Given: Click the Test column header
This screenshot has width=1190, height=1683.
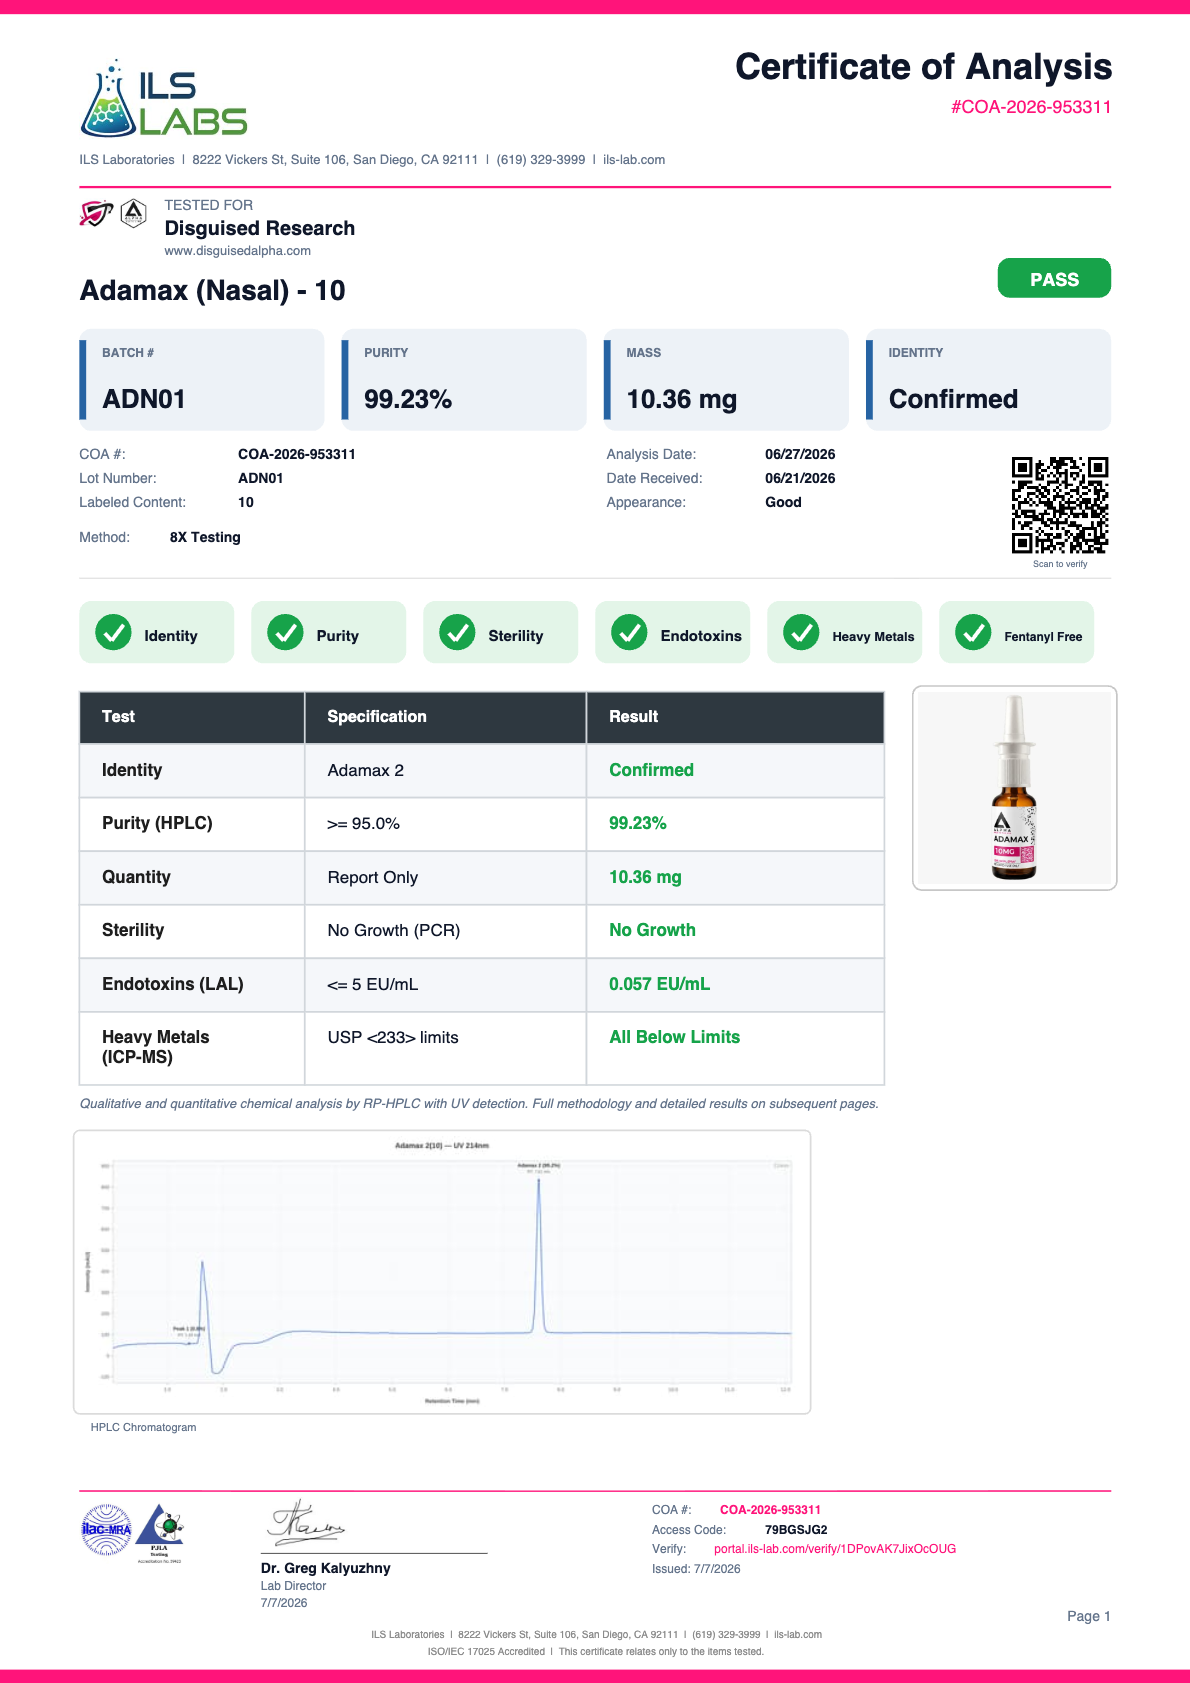Looking at the screenshot, I should tap(192, 717).
